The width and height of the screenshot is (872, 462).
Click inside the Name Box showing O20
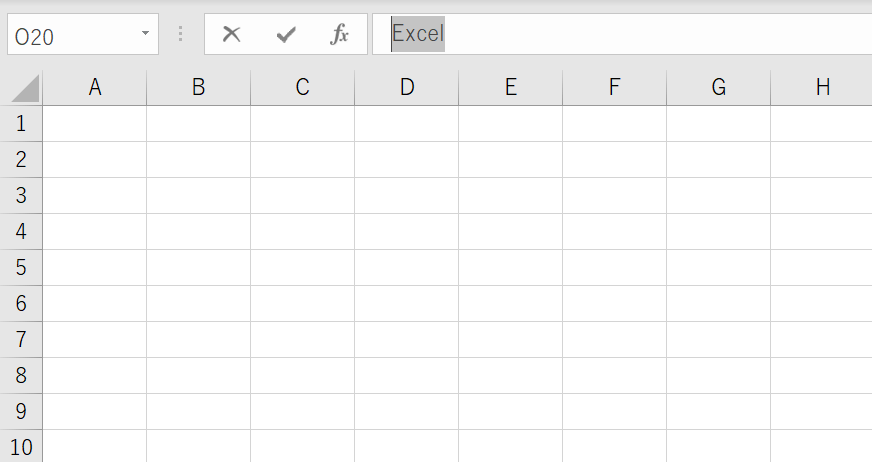point(70,35)
